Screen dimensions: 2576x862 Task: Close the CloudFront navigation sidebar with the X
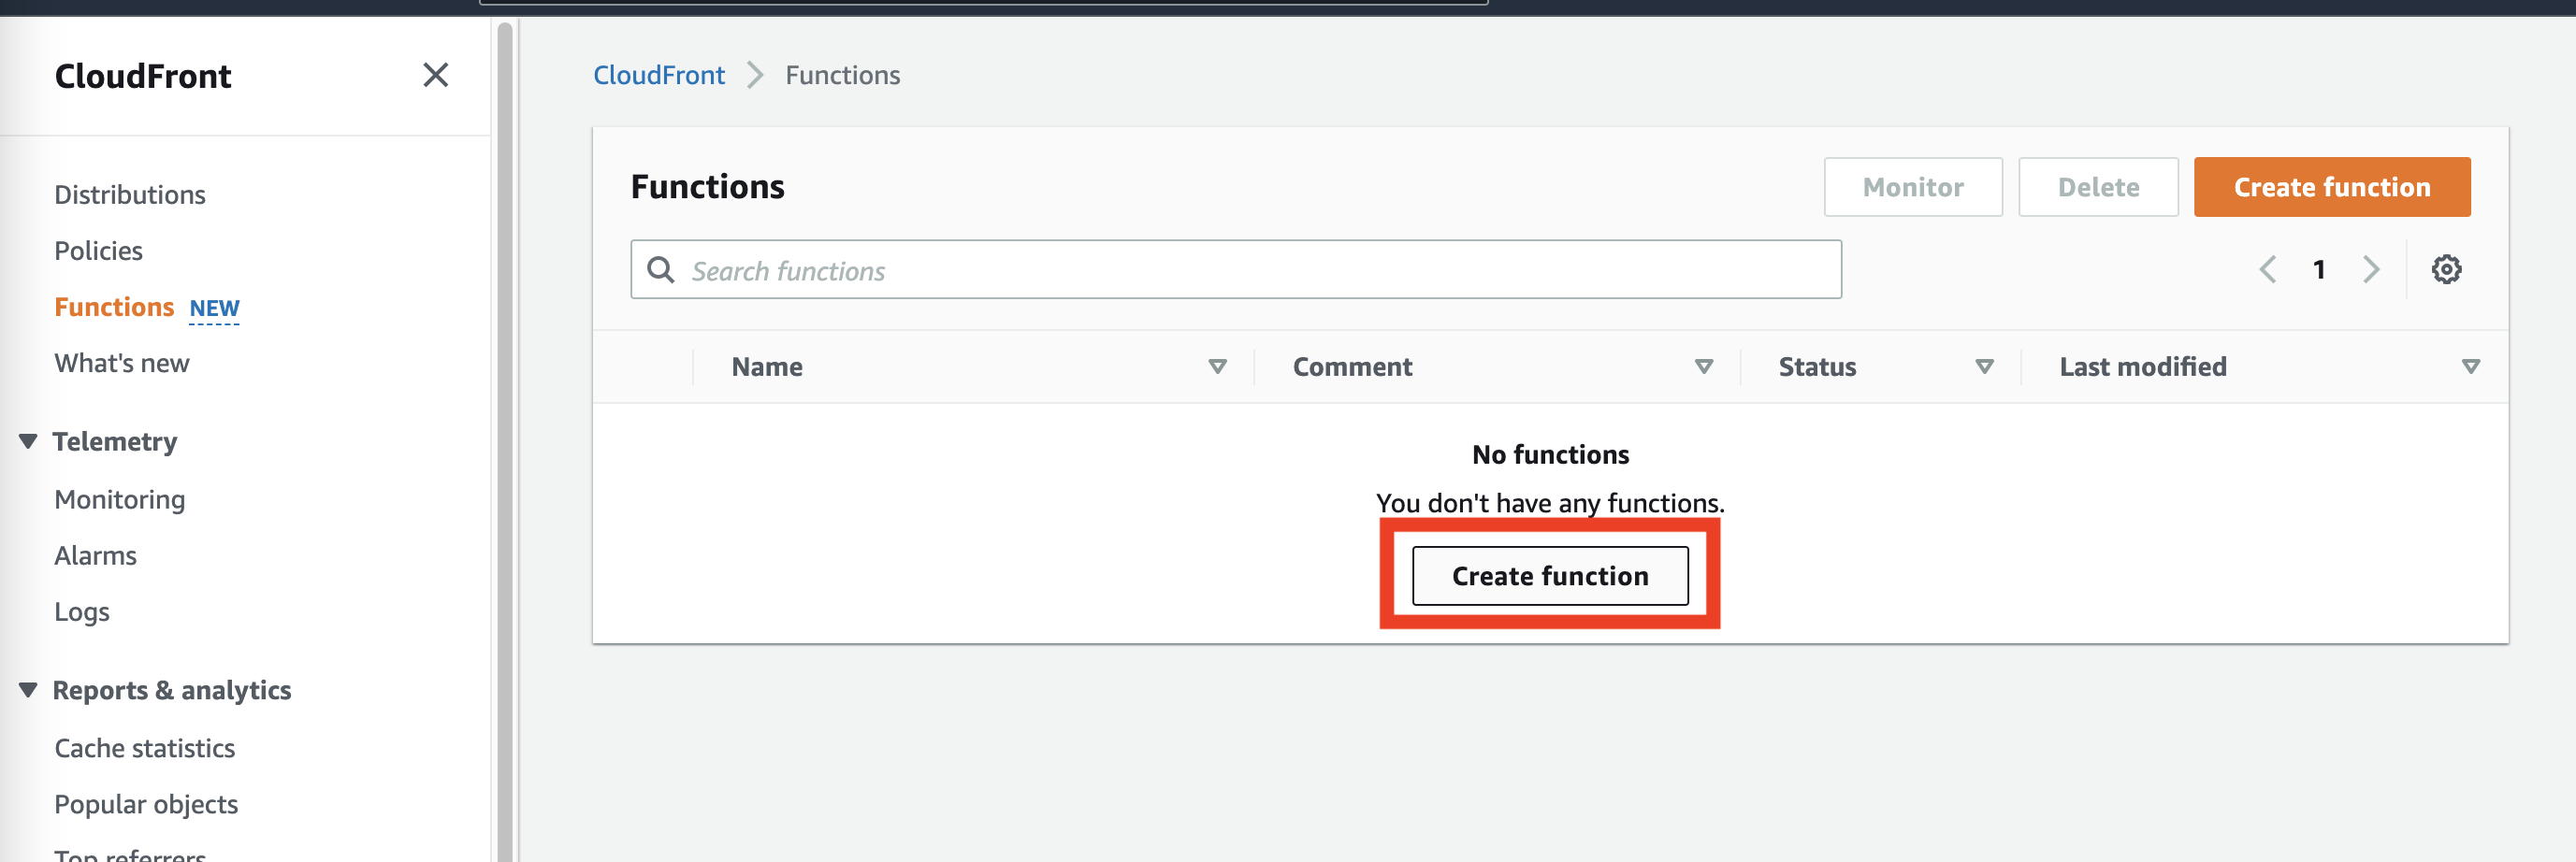coord(436,75)
